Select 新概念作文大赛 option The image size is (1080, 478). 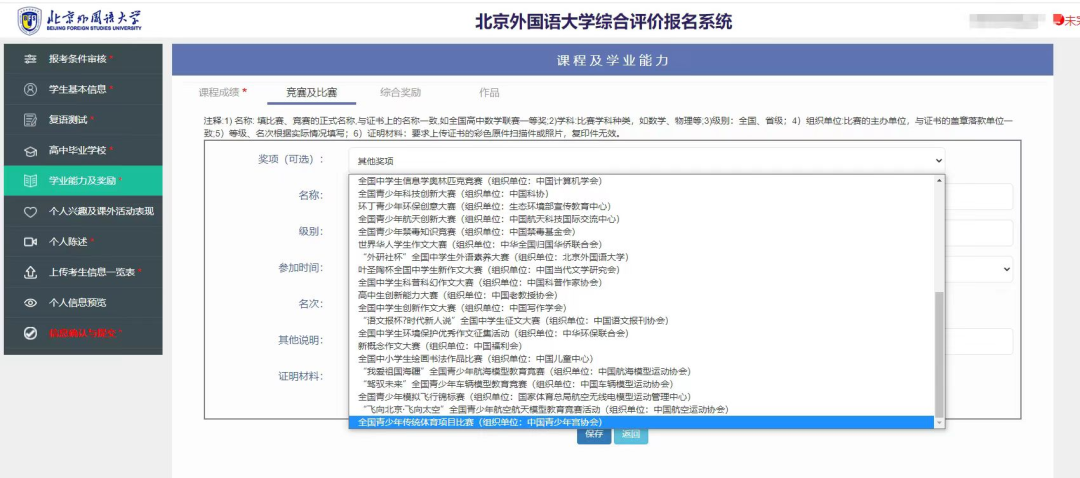pyautogui.click(x=641, y=346)
